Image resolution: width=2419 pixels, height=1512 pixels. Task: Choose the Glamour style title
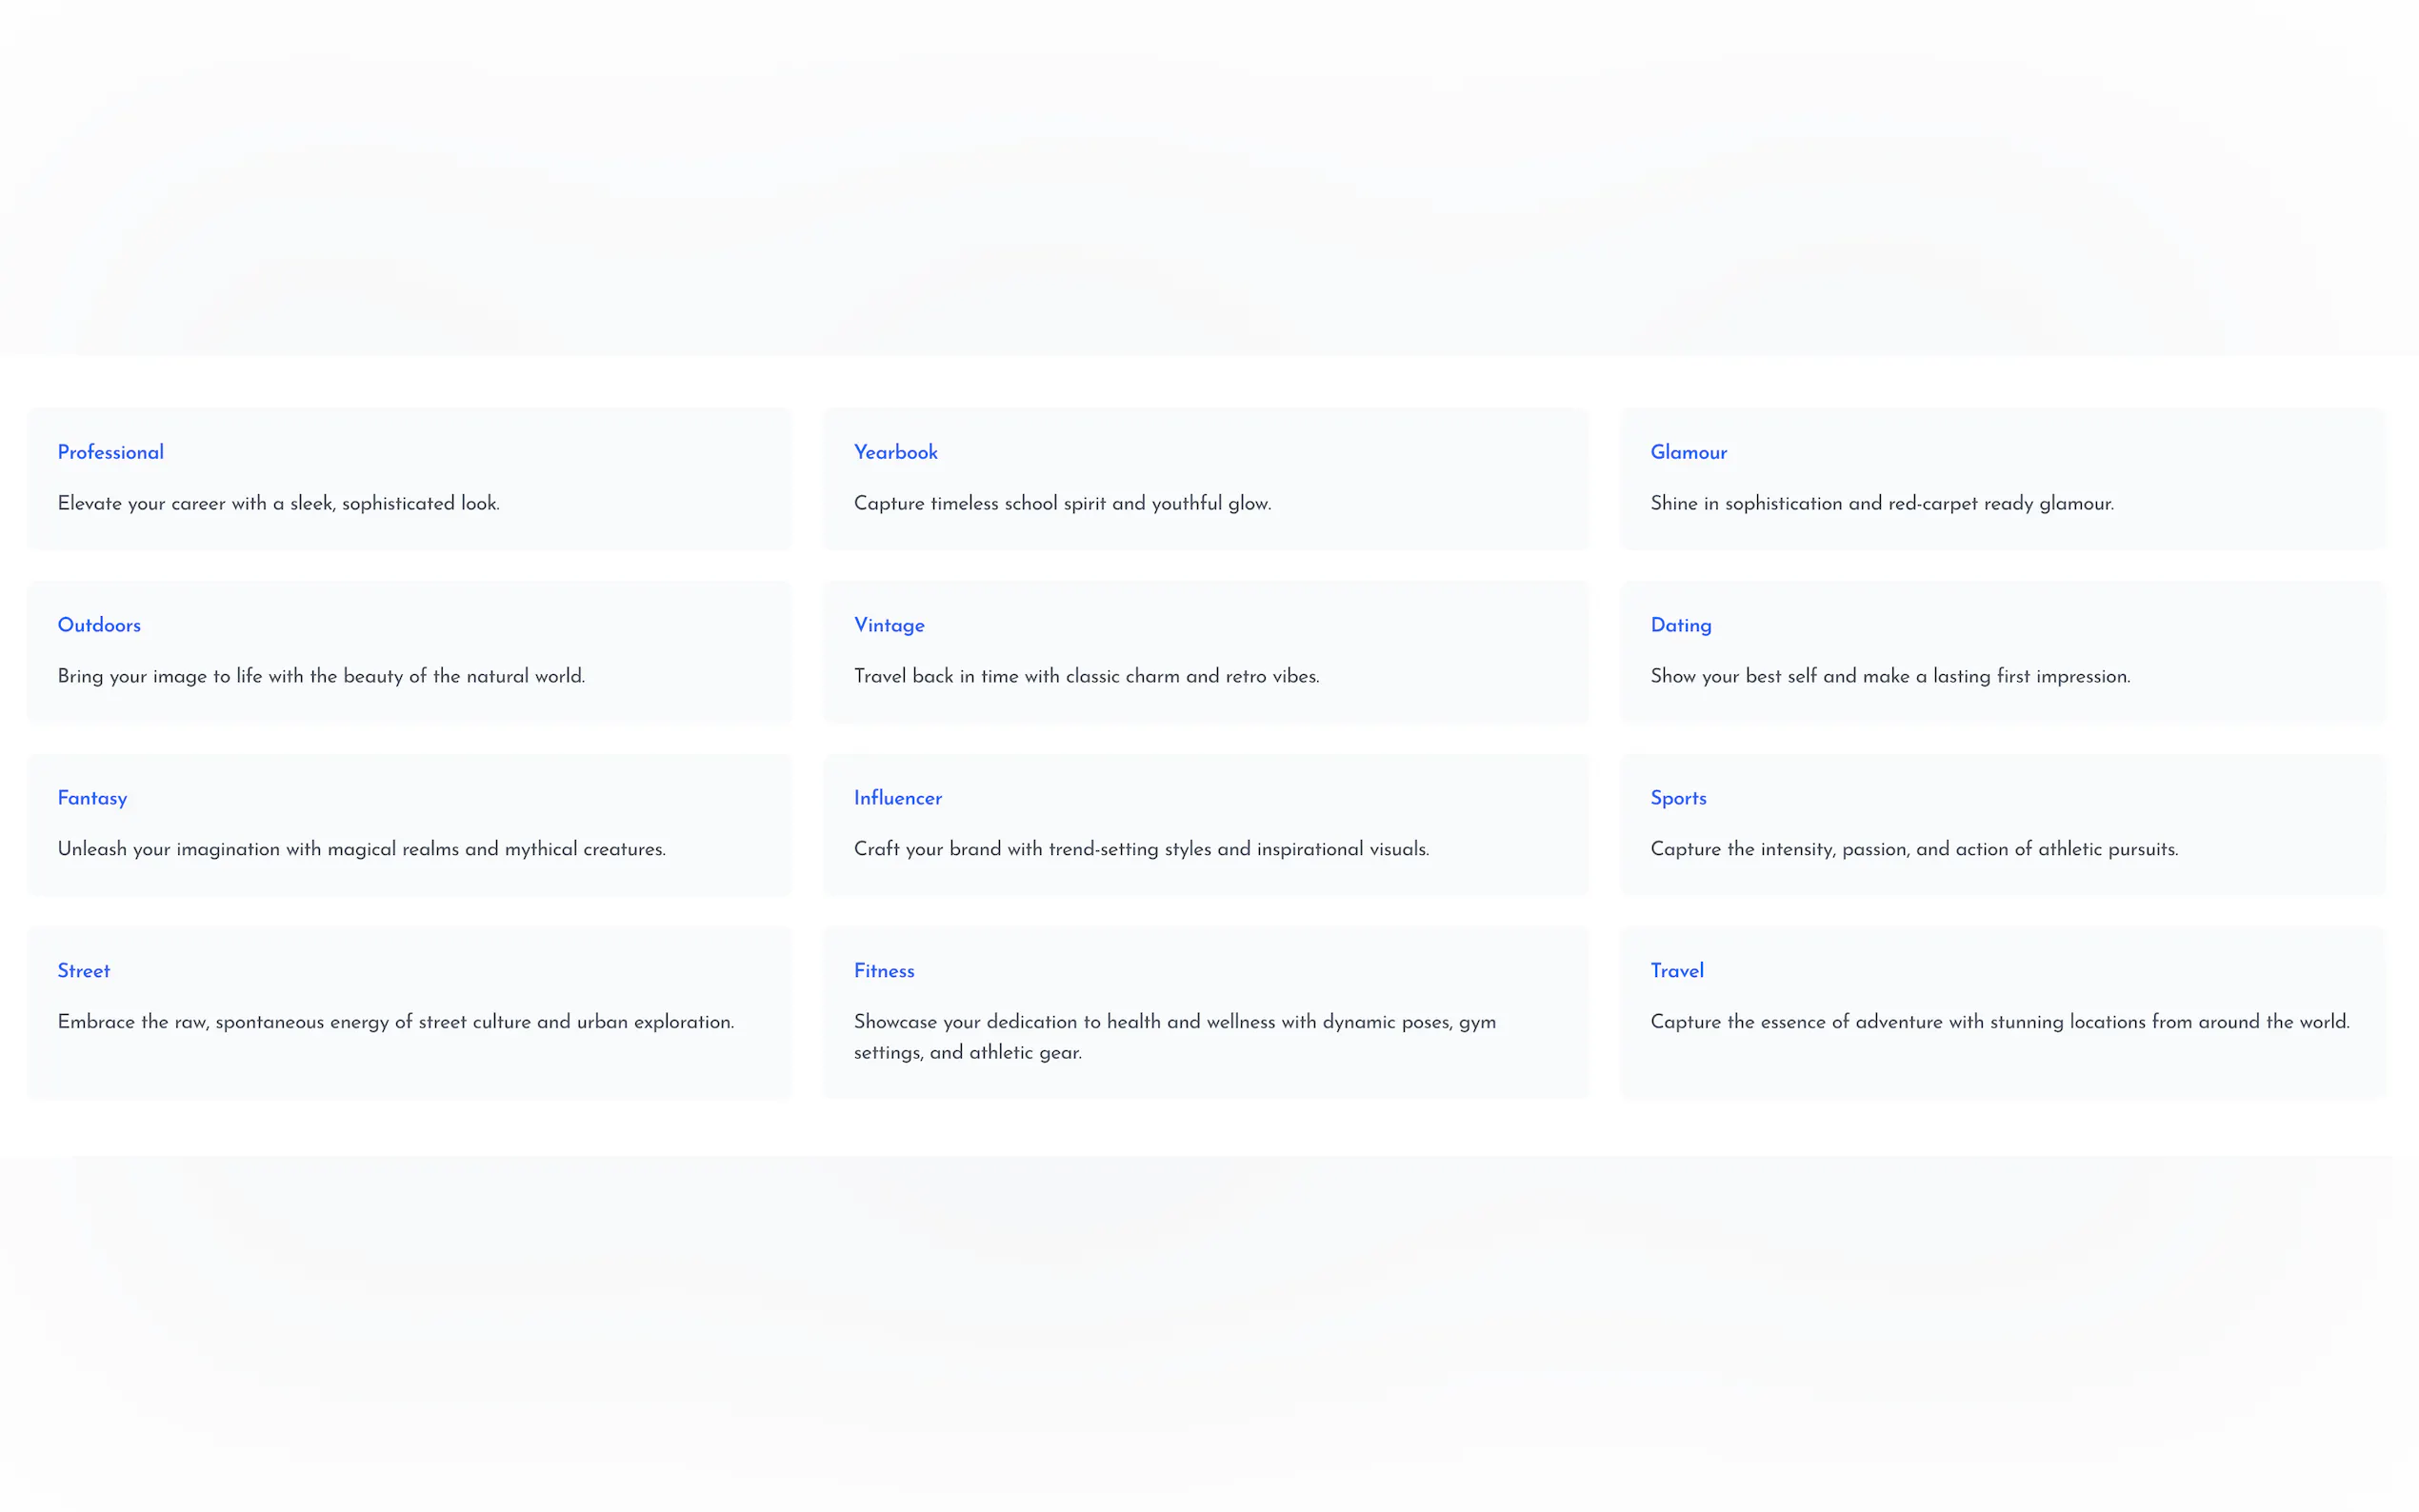tap(1688, 452)
